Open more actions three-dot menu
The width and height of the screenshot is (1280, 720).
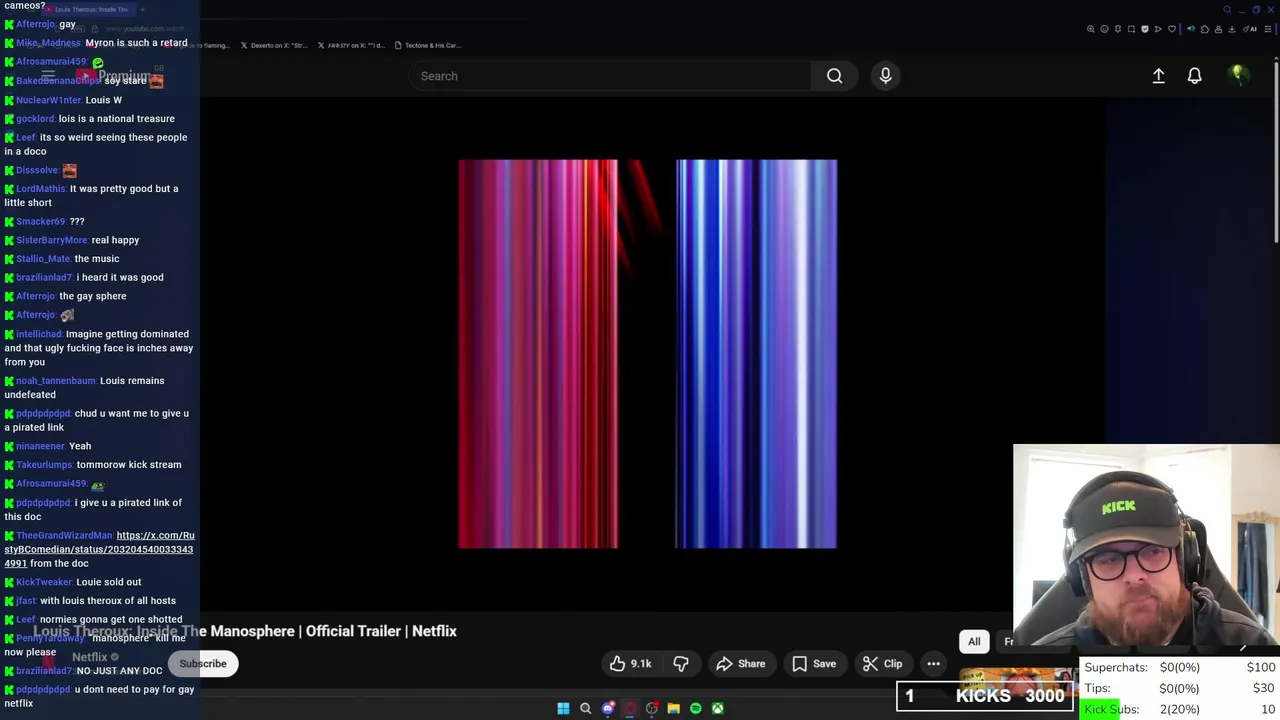933,663
